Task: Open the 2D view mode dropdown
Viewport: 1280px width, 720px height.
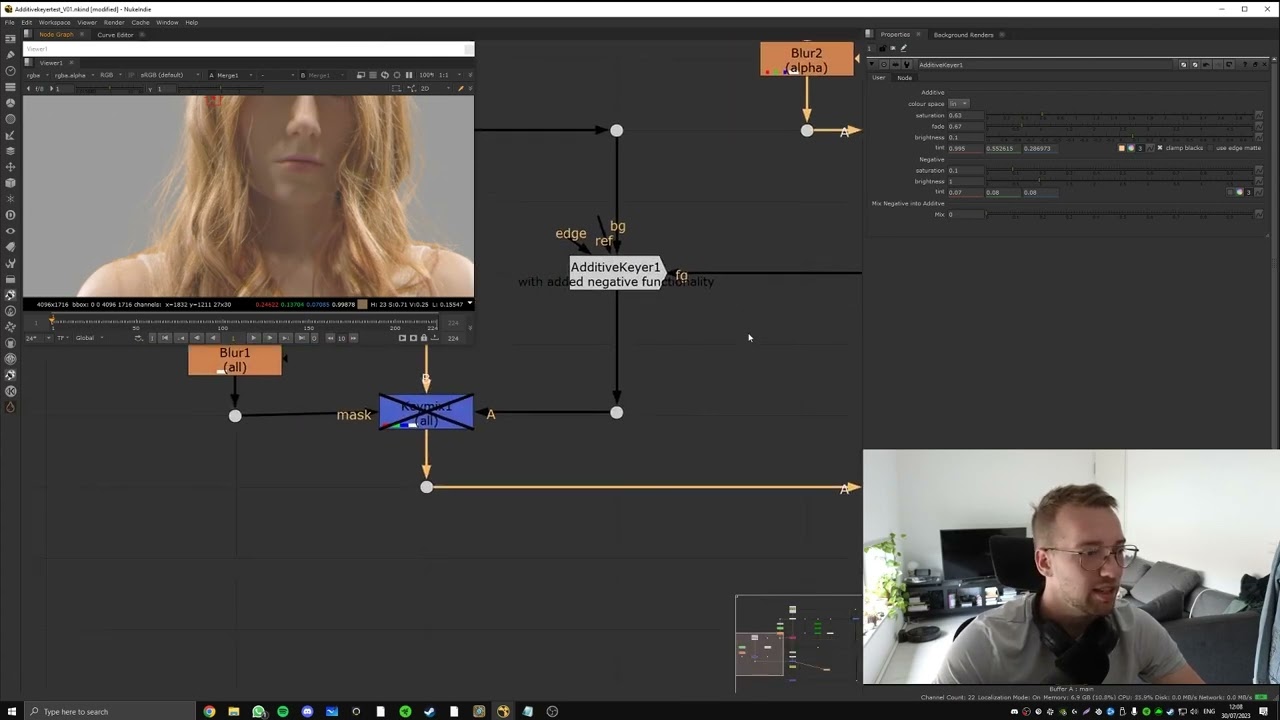Action: pyautogui.click(x=437, y=89)
